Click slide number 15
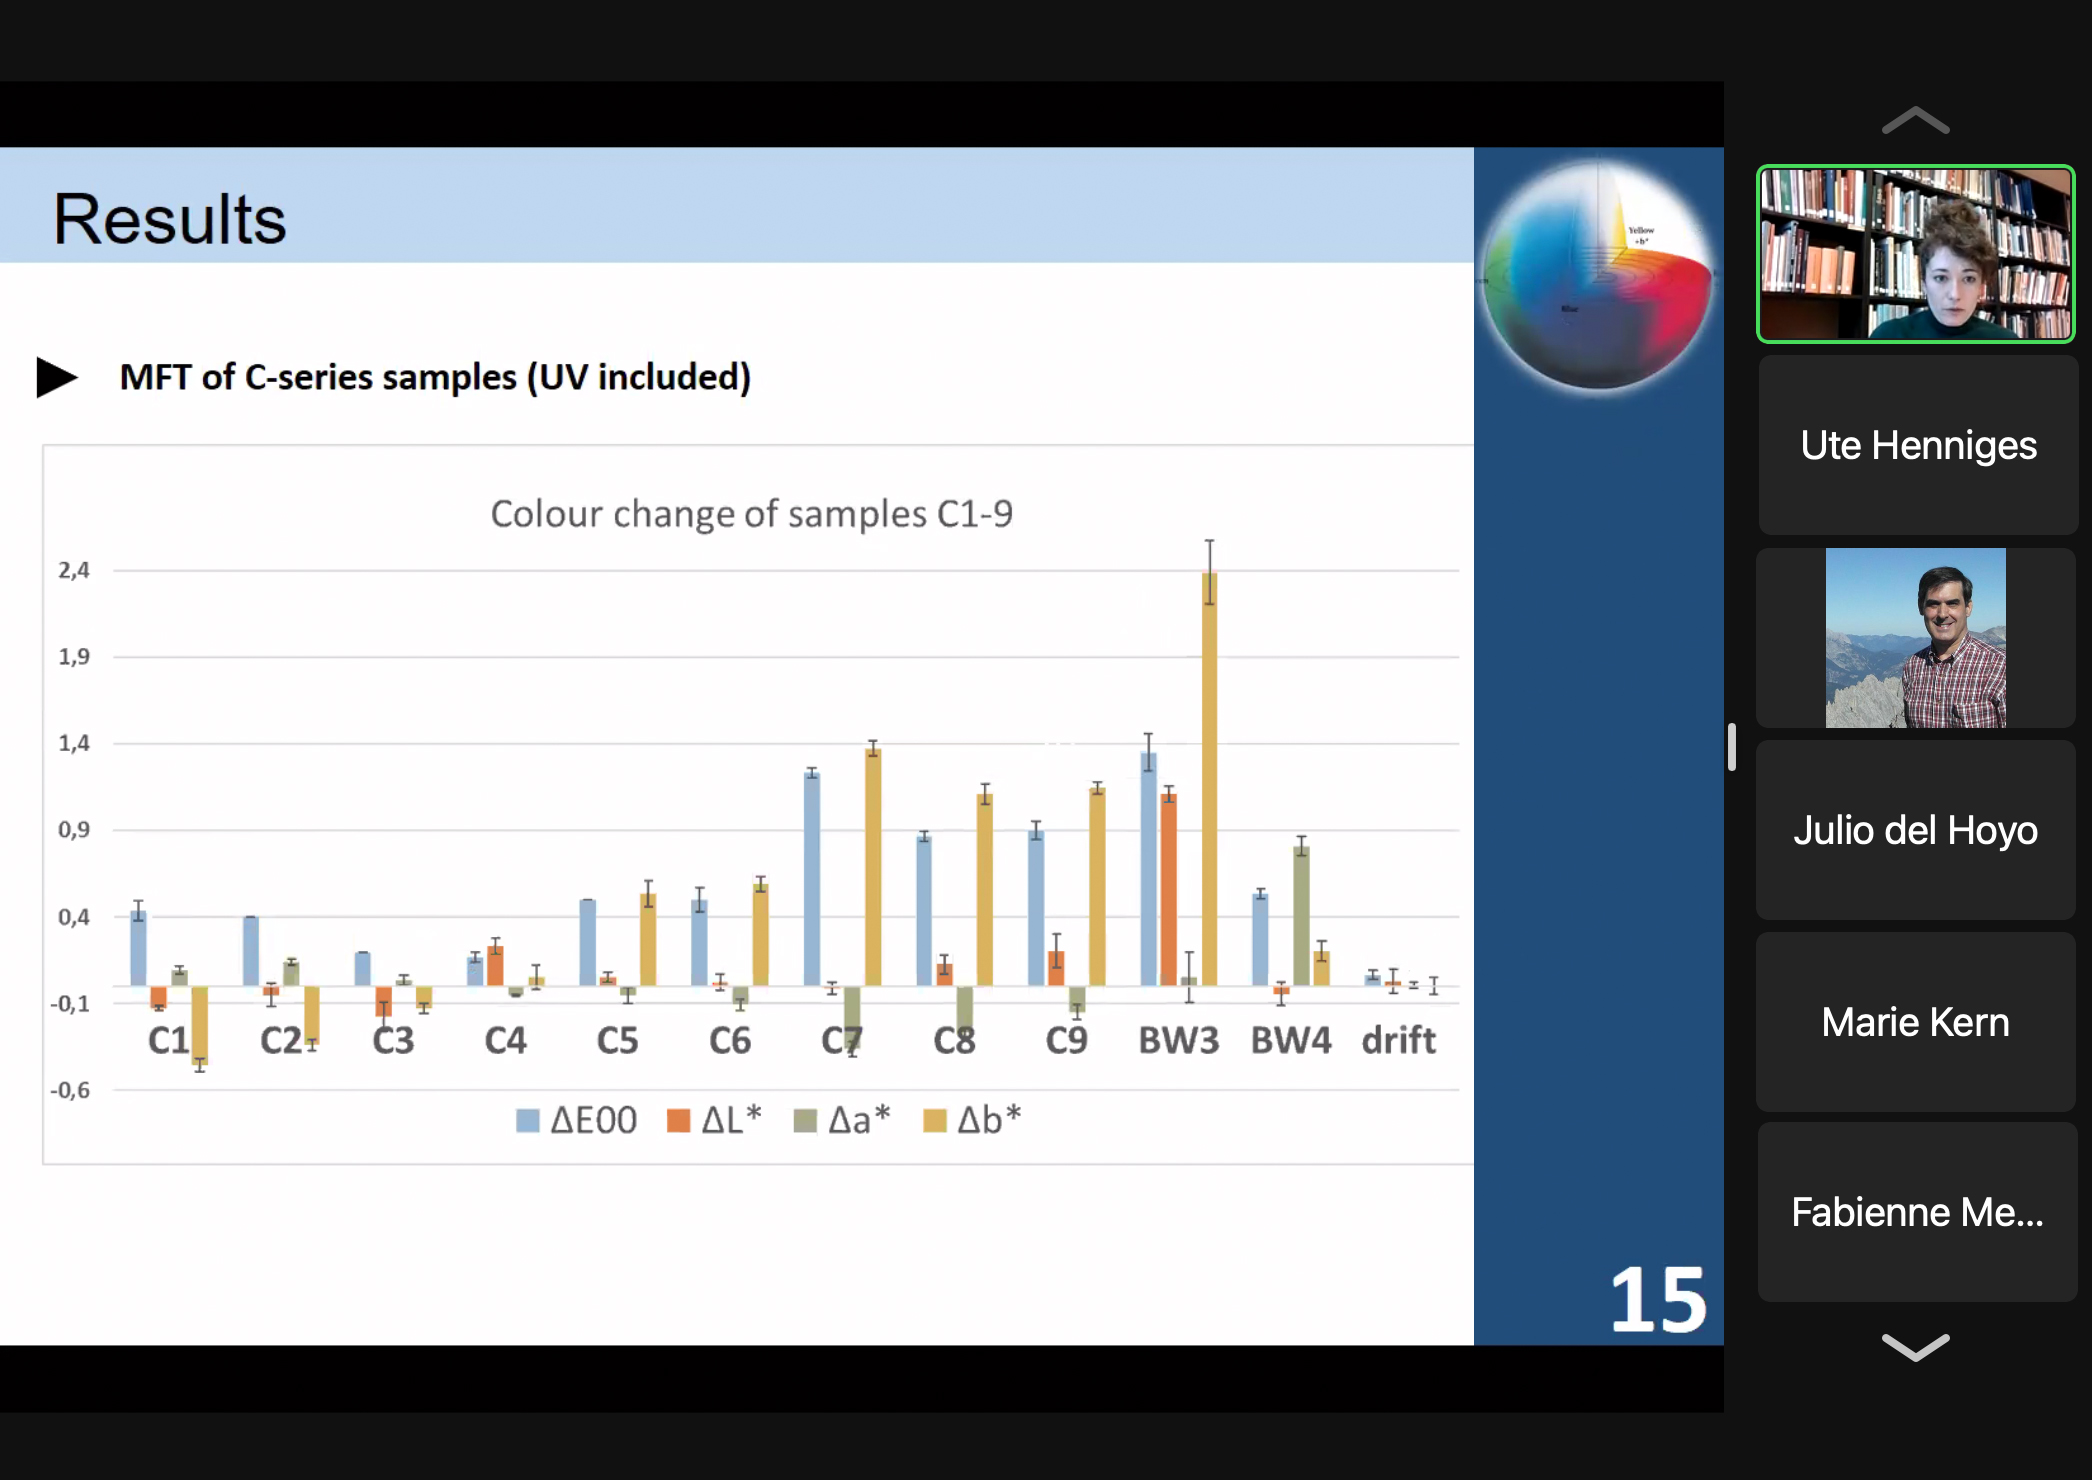The height and width of the screenshot is (1480, 2092). [1657, 1299]
